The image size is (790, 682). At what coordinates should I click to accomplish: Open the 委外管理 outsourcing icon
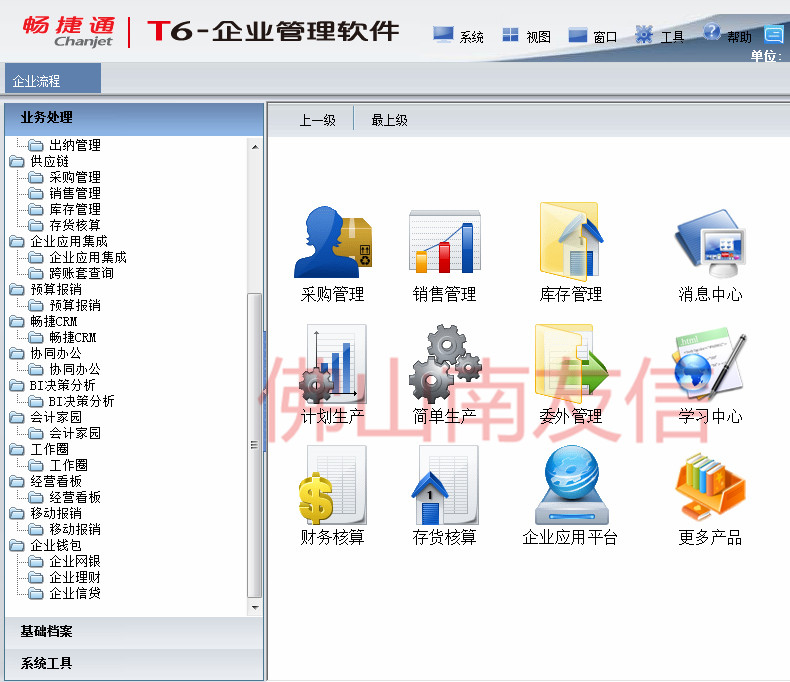571,364
